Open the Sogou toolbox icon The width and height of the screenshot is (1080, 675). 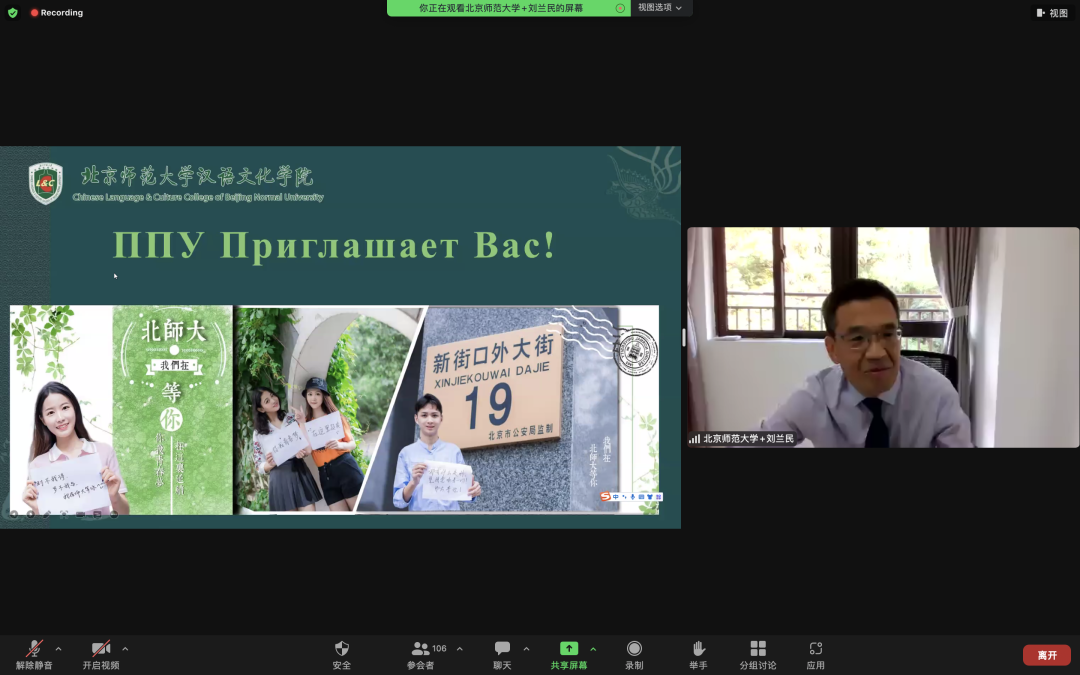(658, 497)
